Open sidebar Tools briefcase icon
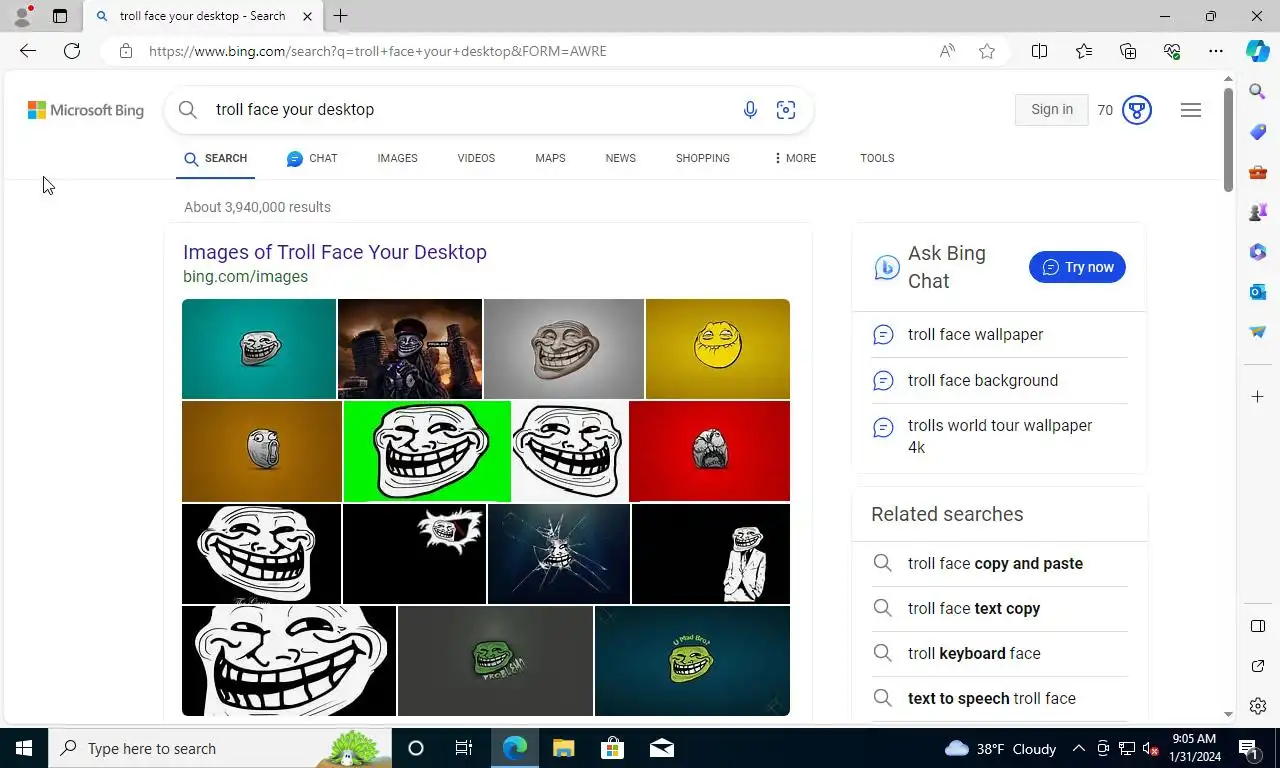The height and width of the screenshot is (768, 1280). [1258, 172]
